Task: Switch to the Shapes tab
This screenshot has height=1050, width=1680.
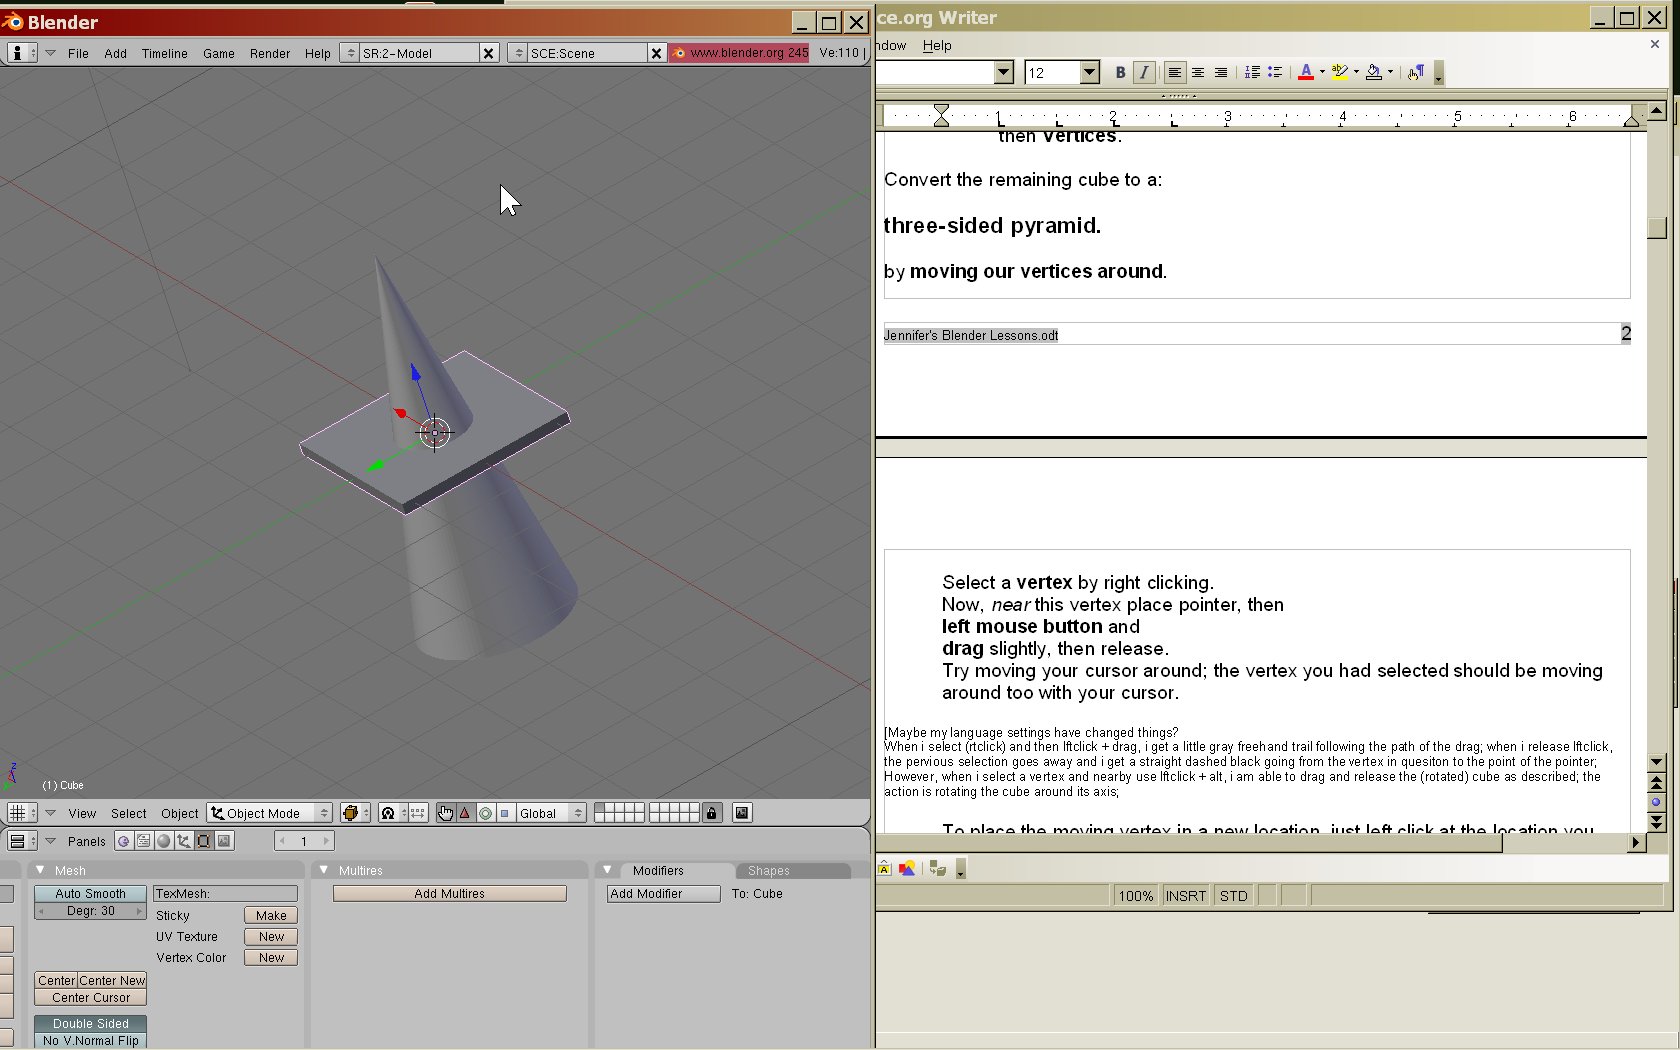Action: click(x=768, y=871)
